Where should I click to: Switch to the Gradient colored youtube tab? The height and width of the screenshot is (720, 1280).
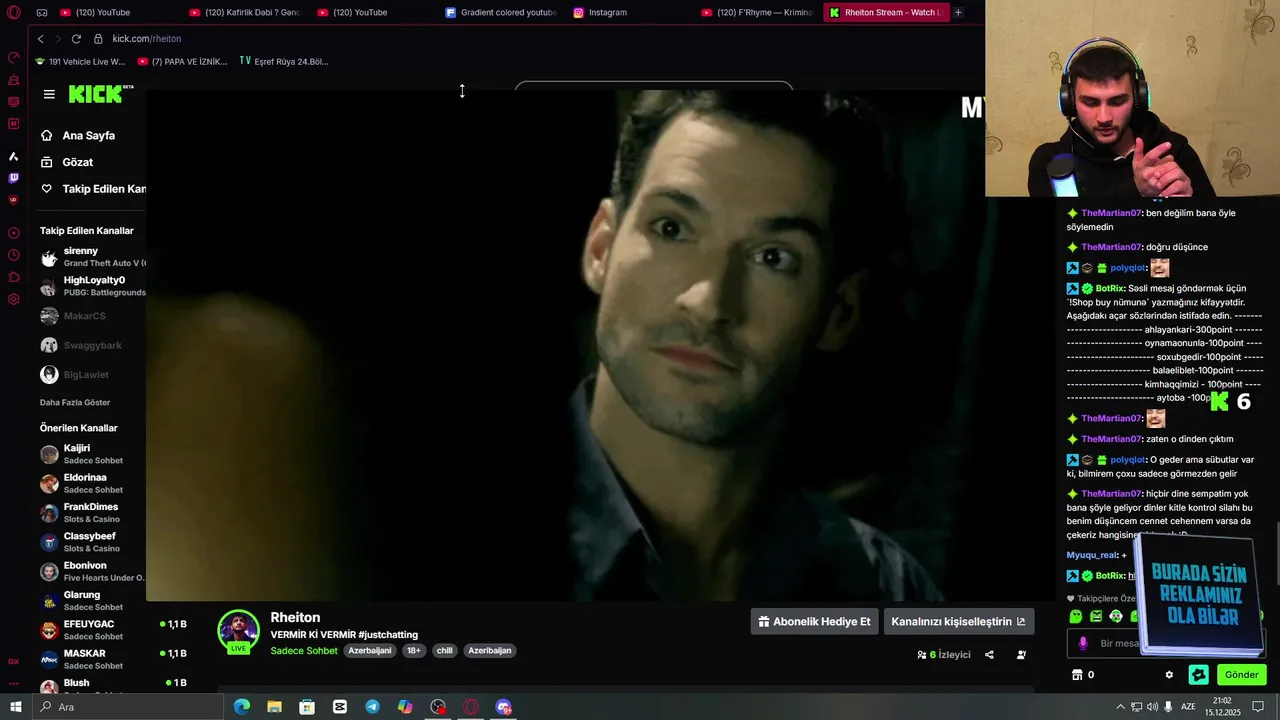tap(500, 13)
